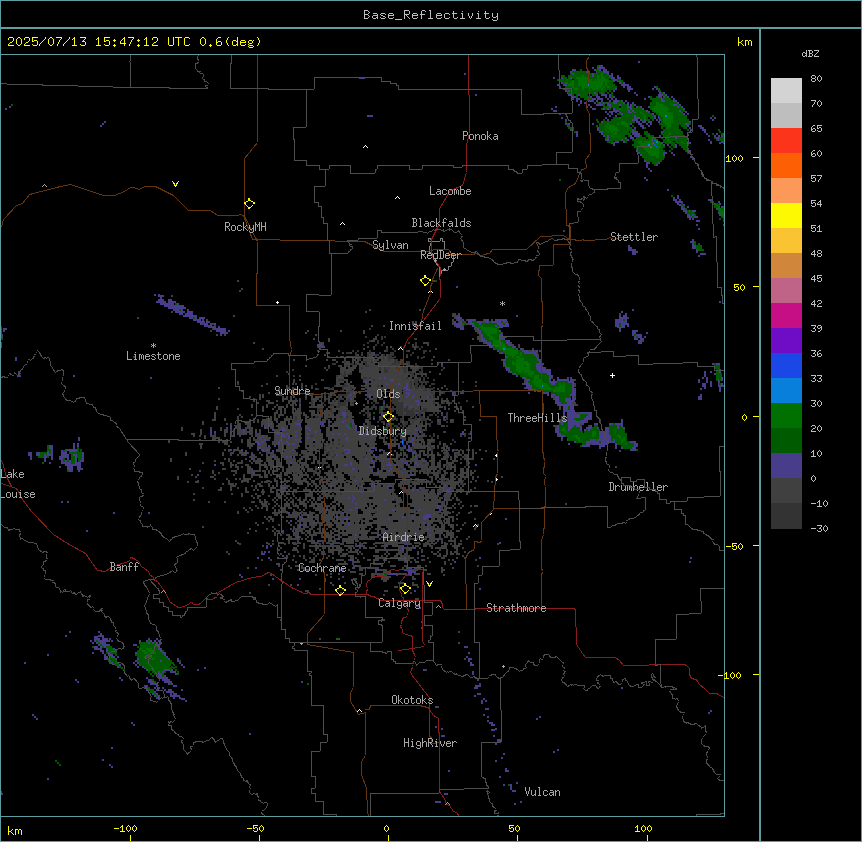Click the Drumheller label
The height and width of the screenshot is (842, 862).
coord(638,487)
